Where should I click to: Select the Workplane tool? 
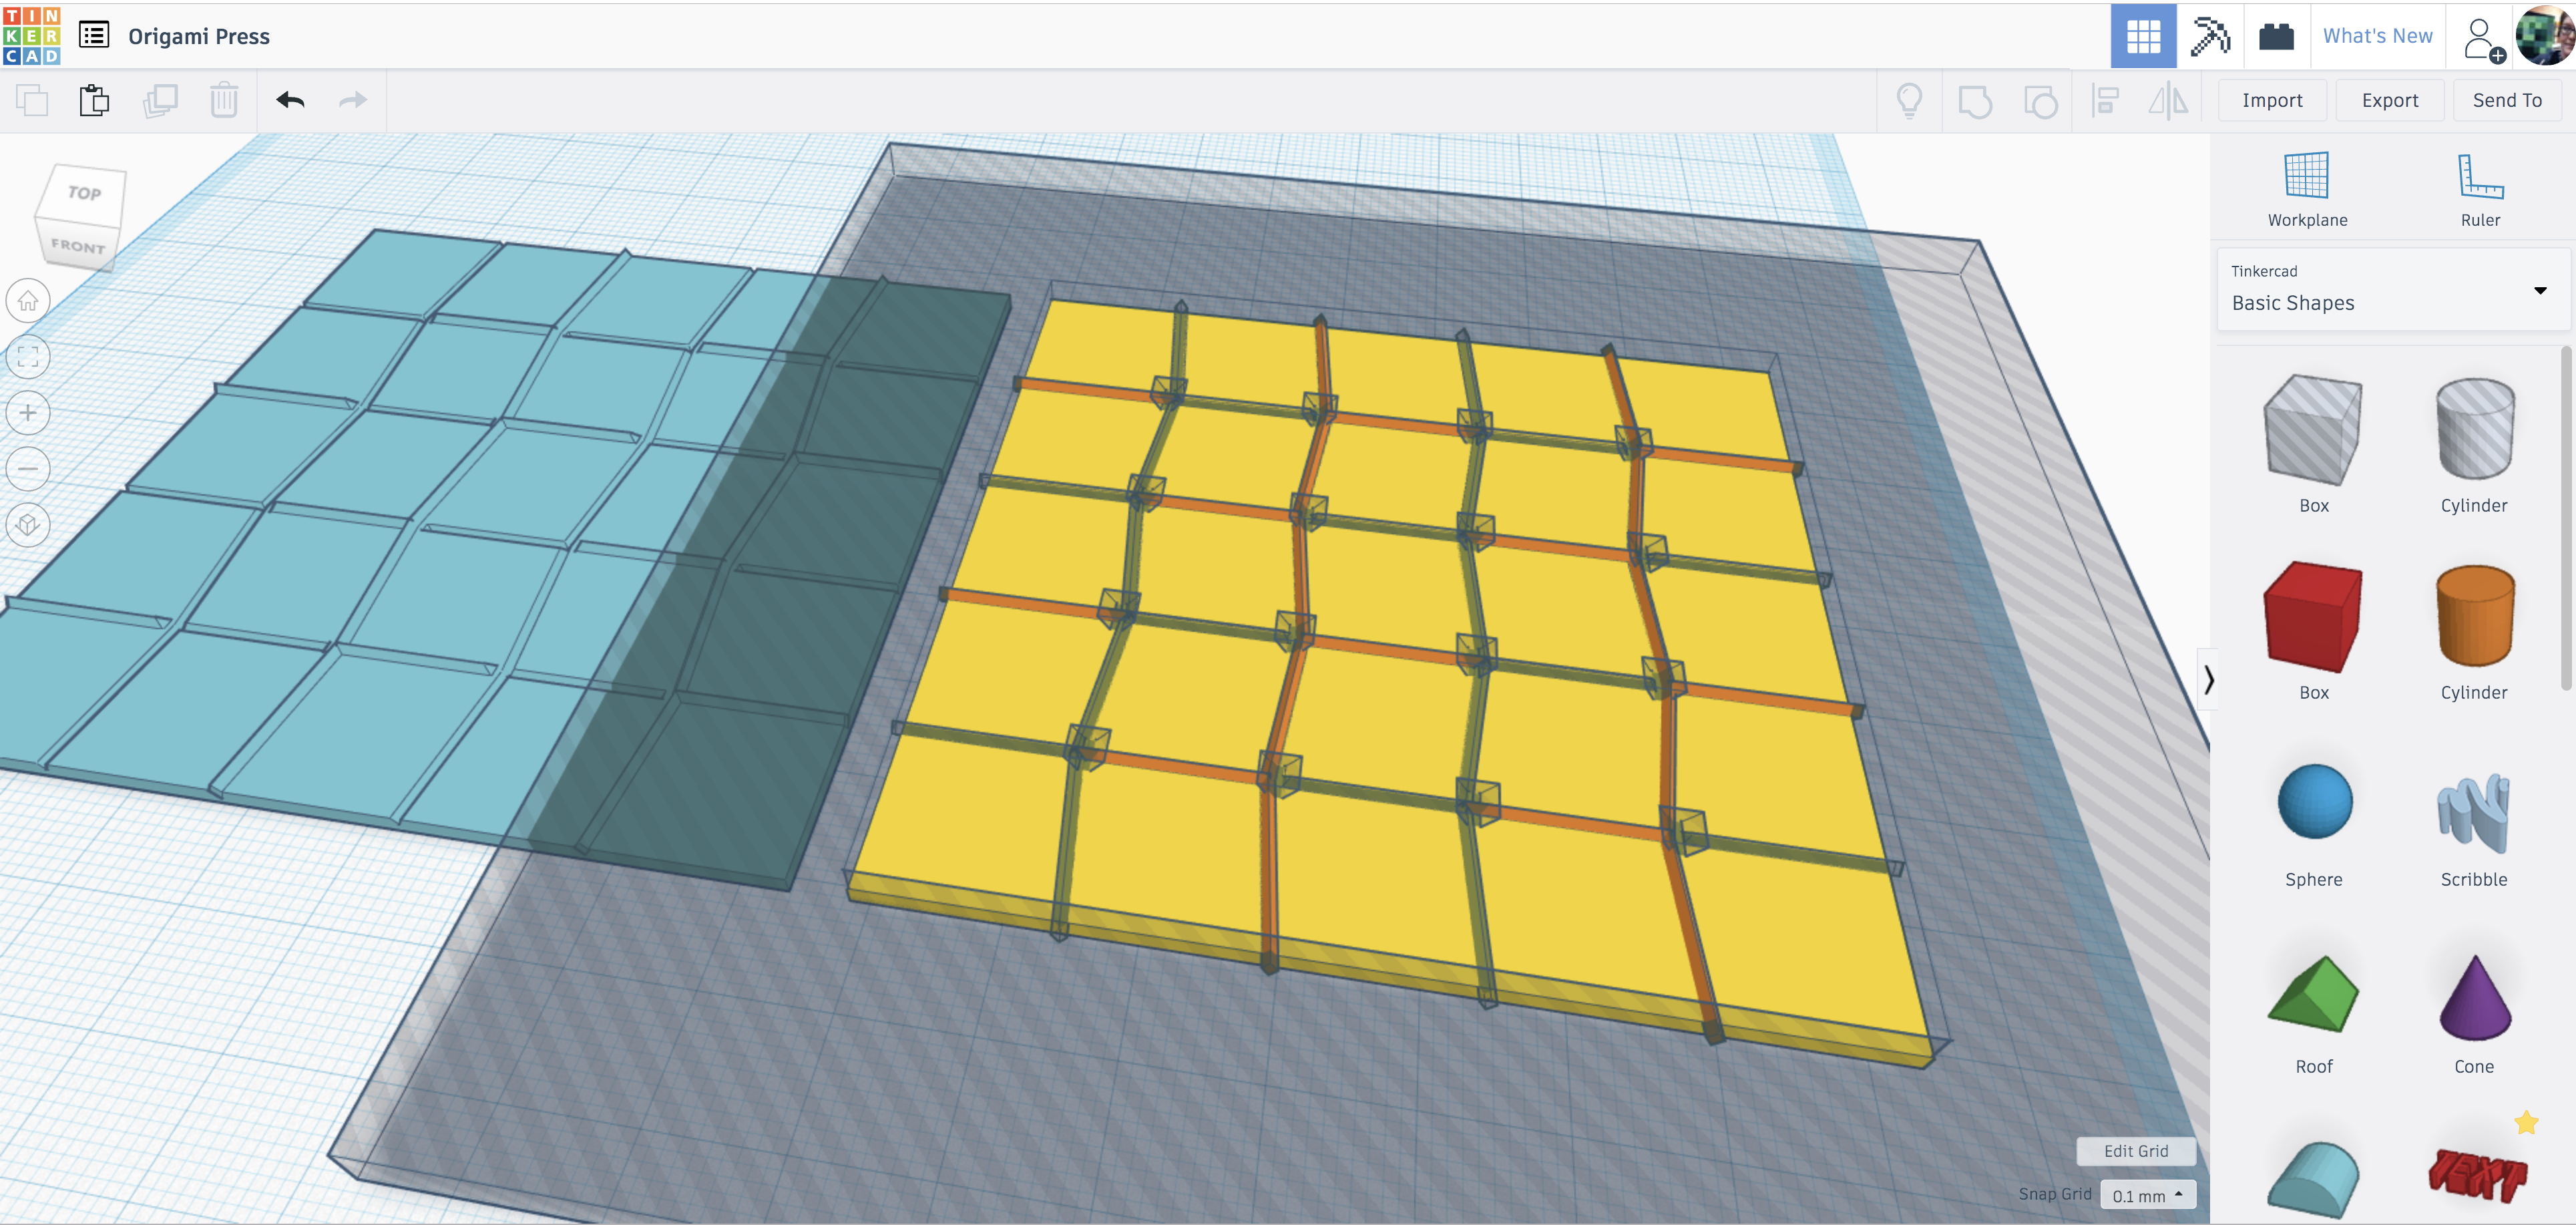coord(2307,190)
